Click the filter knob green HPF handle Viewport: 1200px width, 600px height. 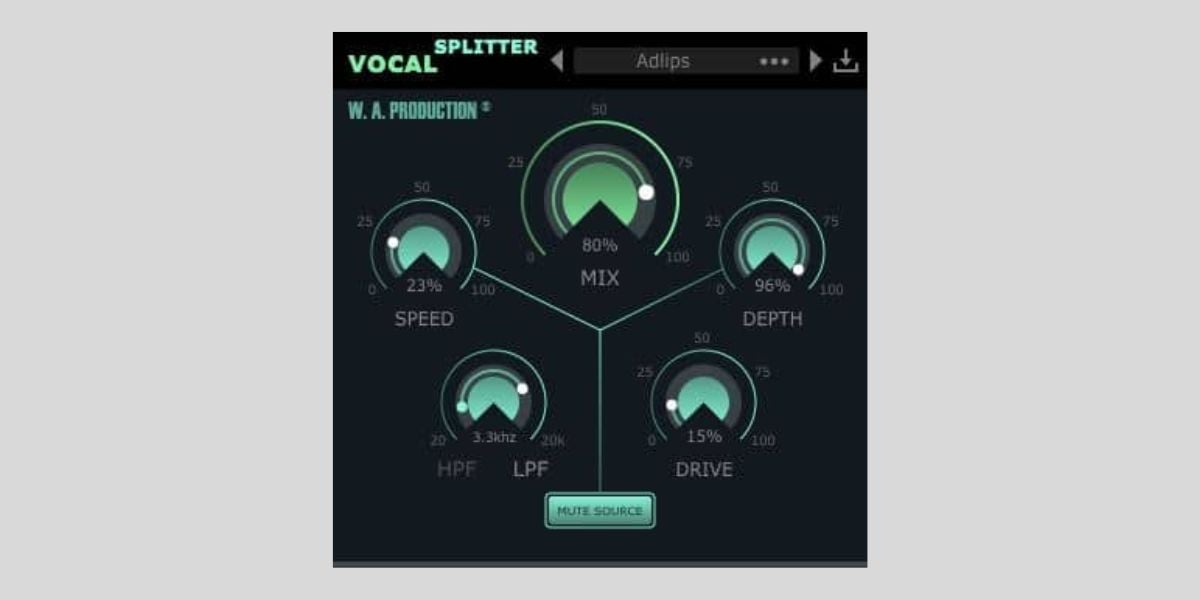462,407
